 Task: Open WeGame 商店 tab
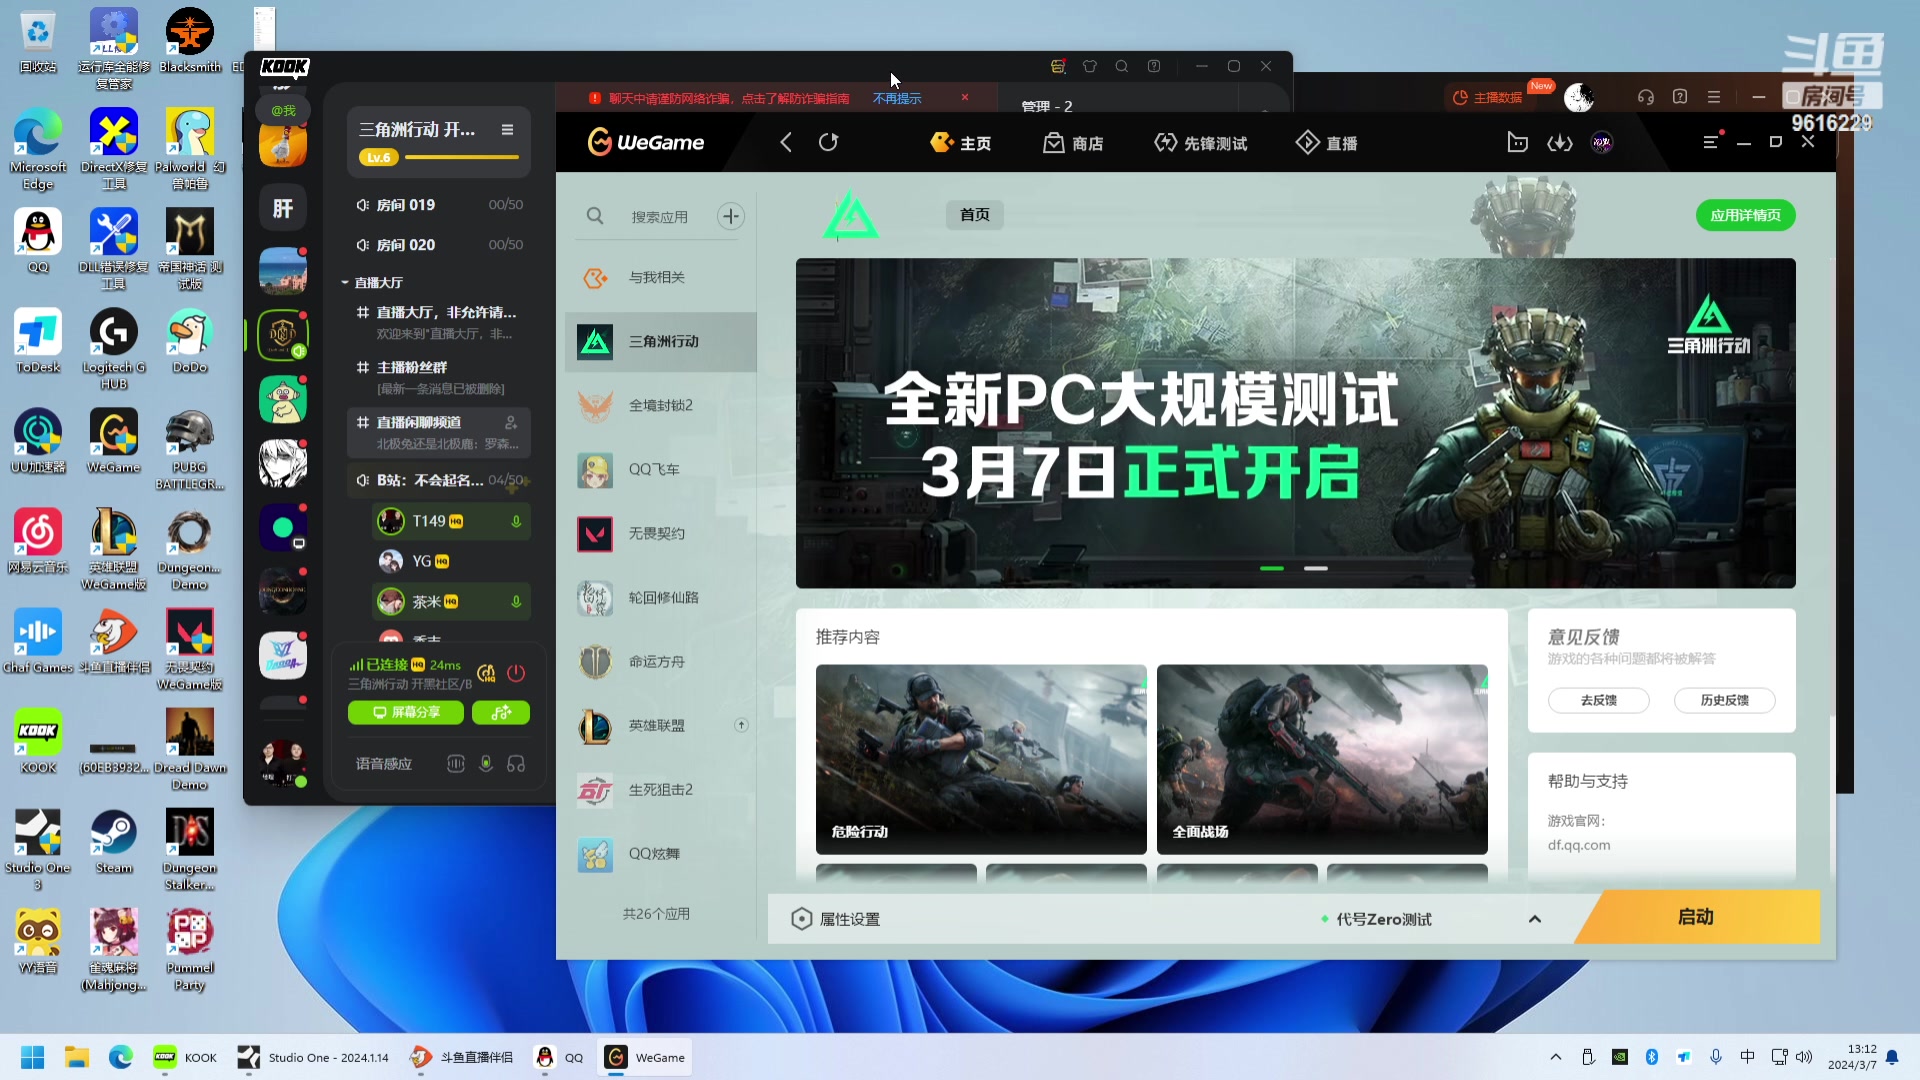point(1073,143)
